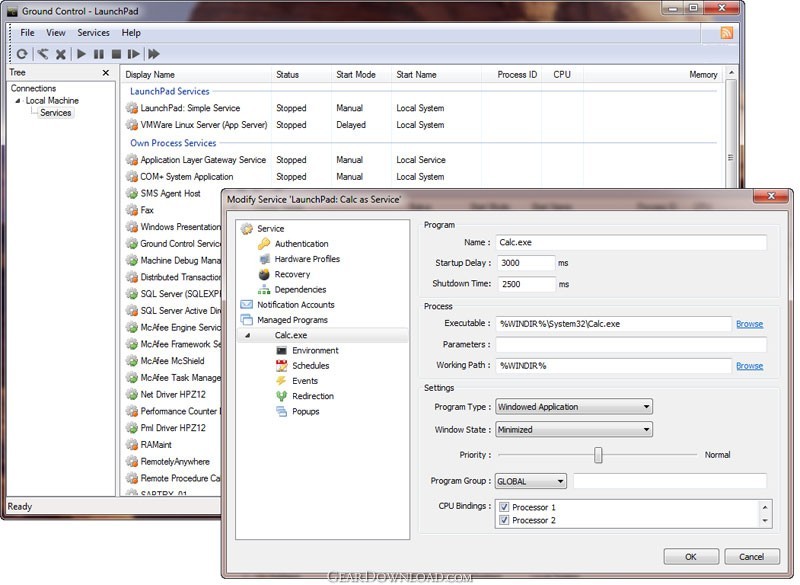Click Browse link next to Working Path
This screenshot has width=800, height=585.
click(x=749, y=366)
